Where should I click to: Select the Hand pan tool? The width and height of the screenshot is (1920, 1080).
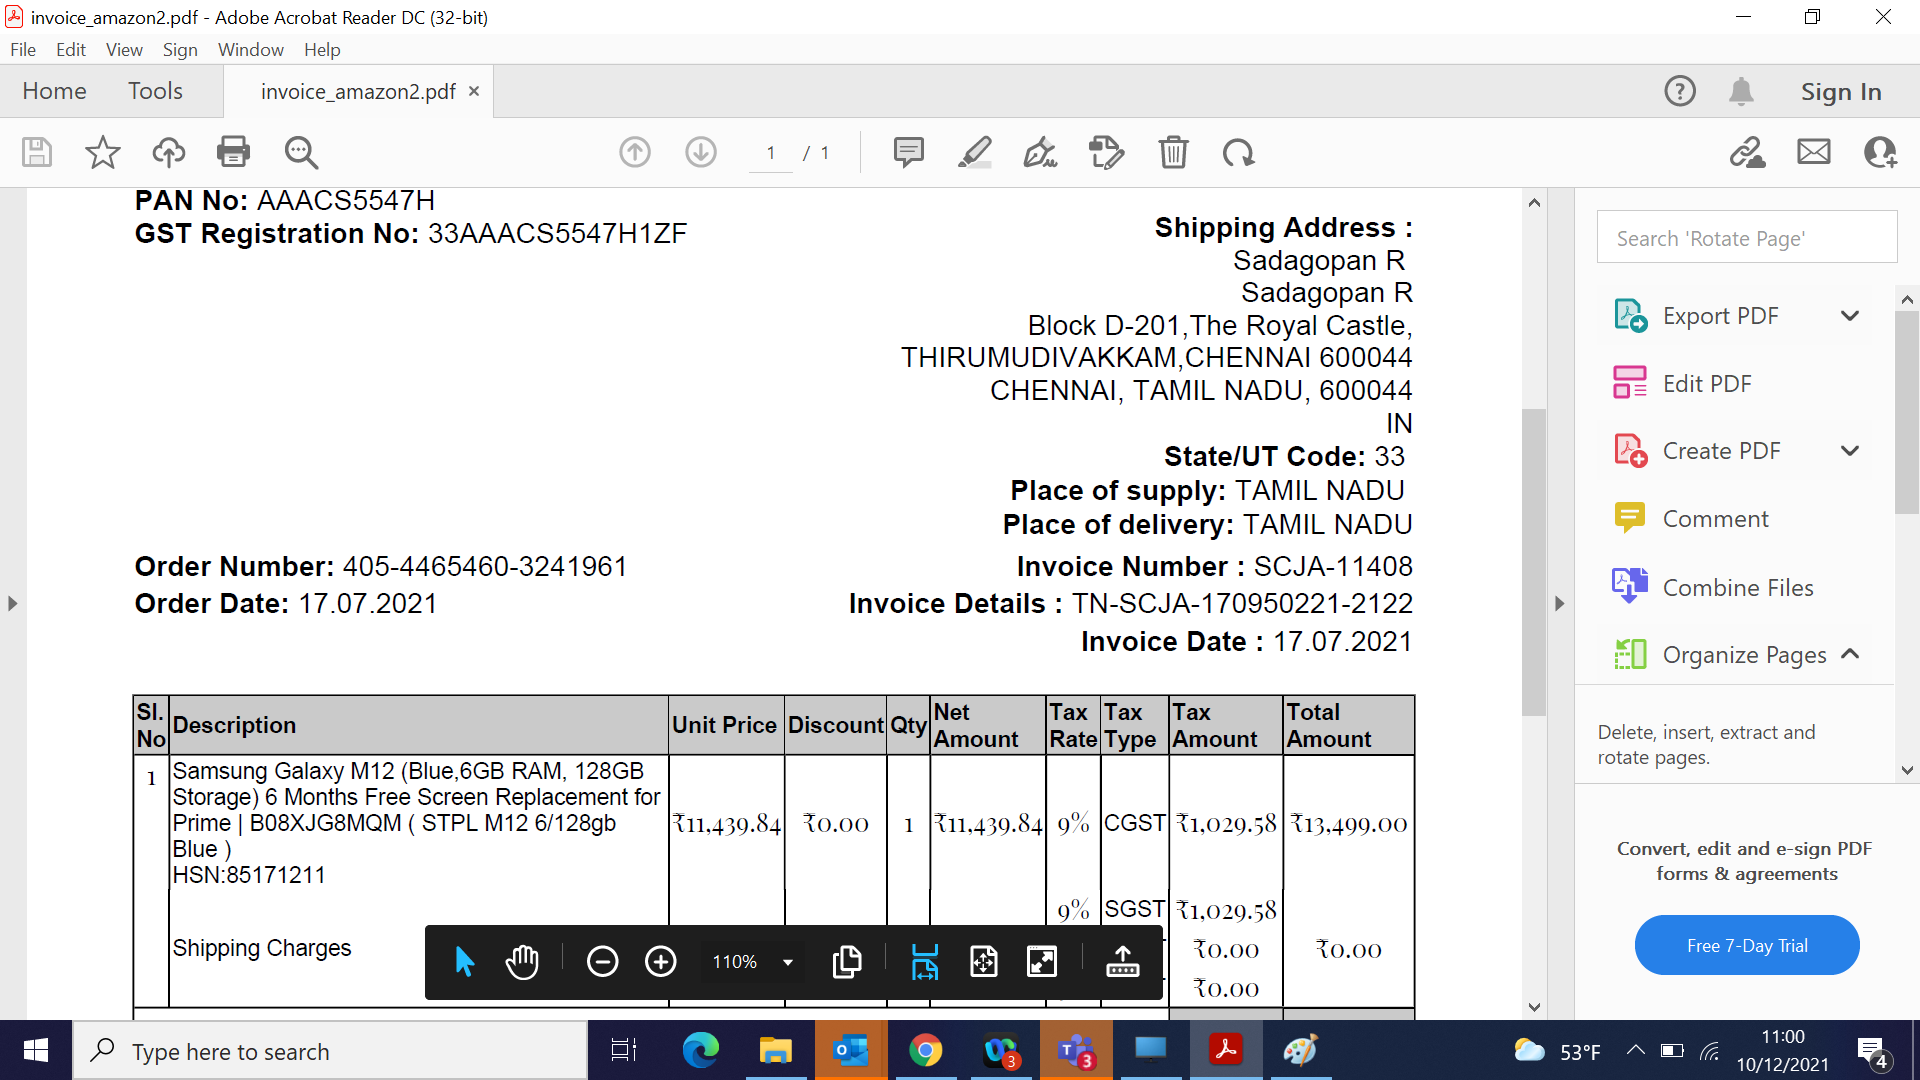(x=522, y=962)
